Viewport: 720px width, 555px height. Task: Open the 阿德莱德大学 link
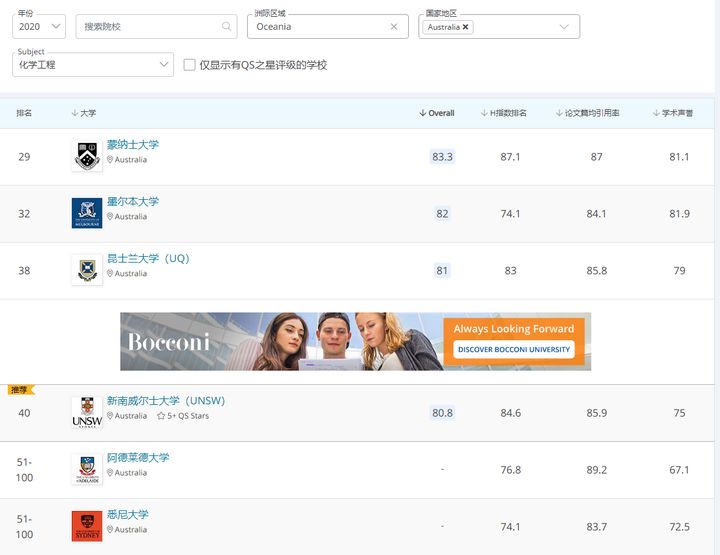[138, 458]
